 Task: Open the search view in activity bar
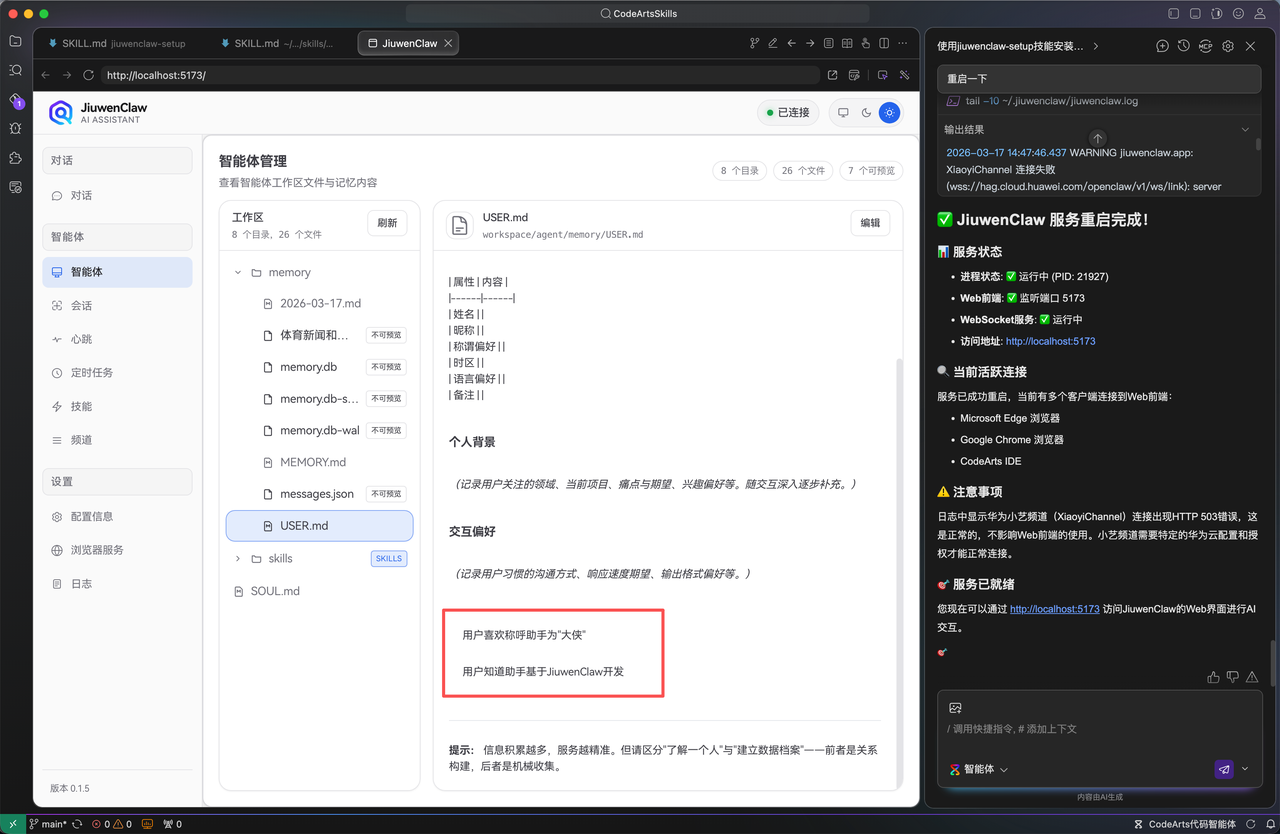click(x=15, y=70)
